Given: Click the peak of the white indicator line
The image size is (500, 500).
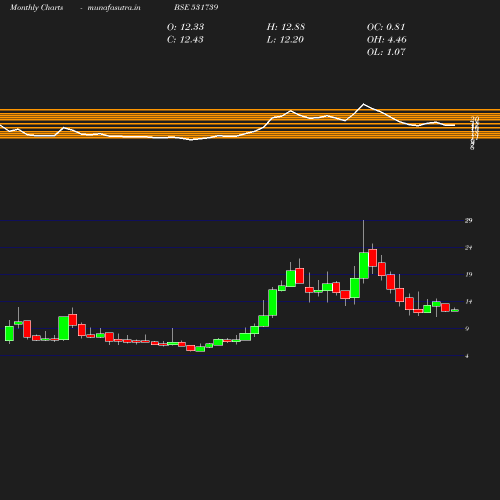Looking at the screenshot, I should pyautogui.click(x=364, y=104).
